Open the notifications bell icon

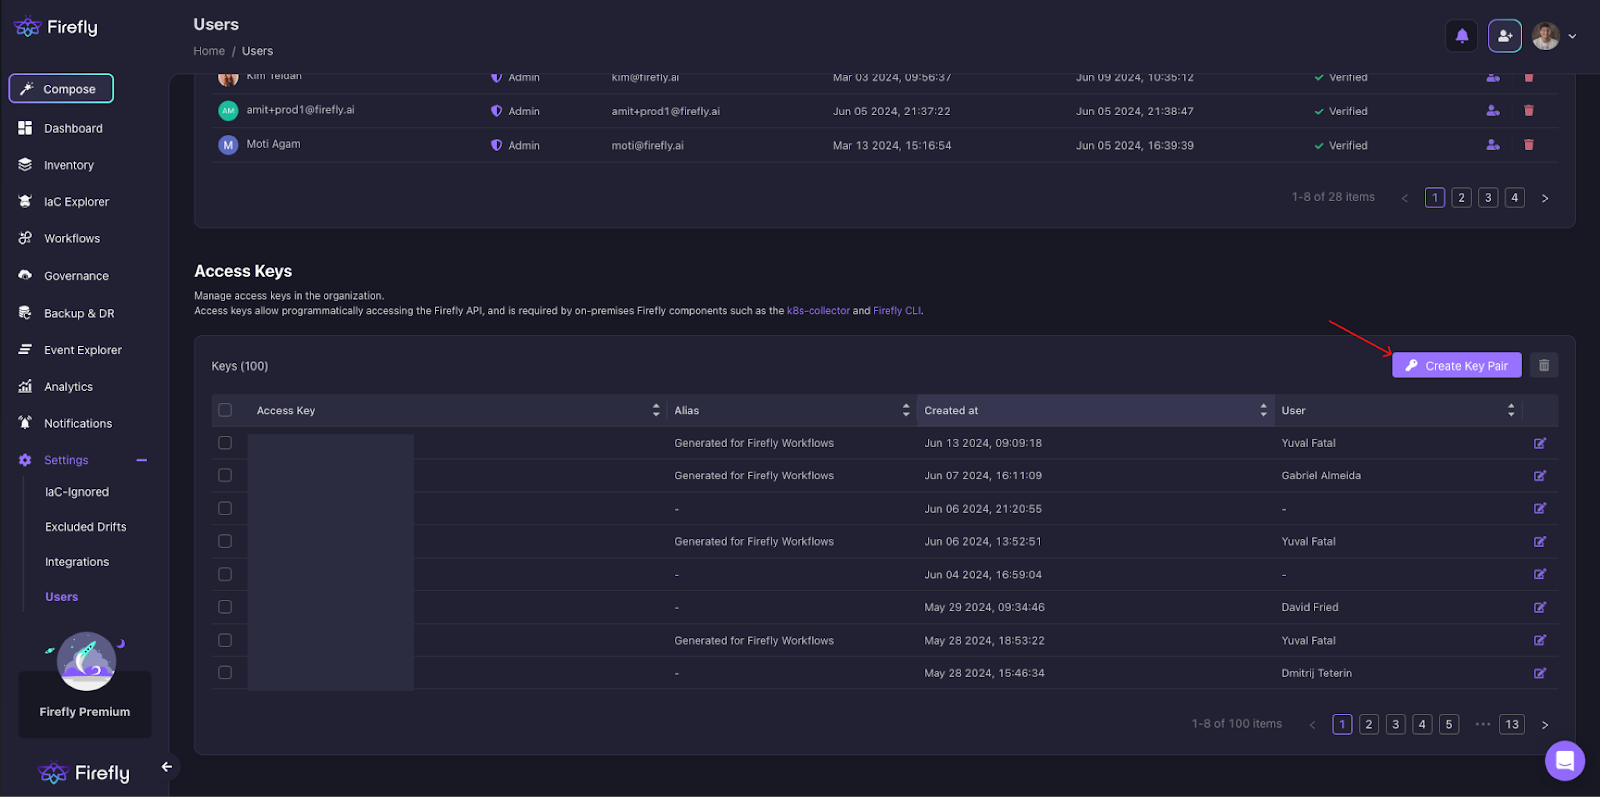[1462, 36]
